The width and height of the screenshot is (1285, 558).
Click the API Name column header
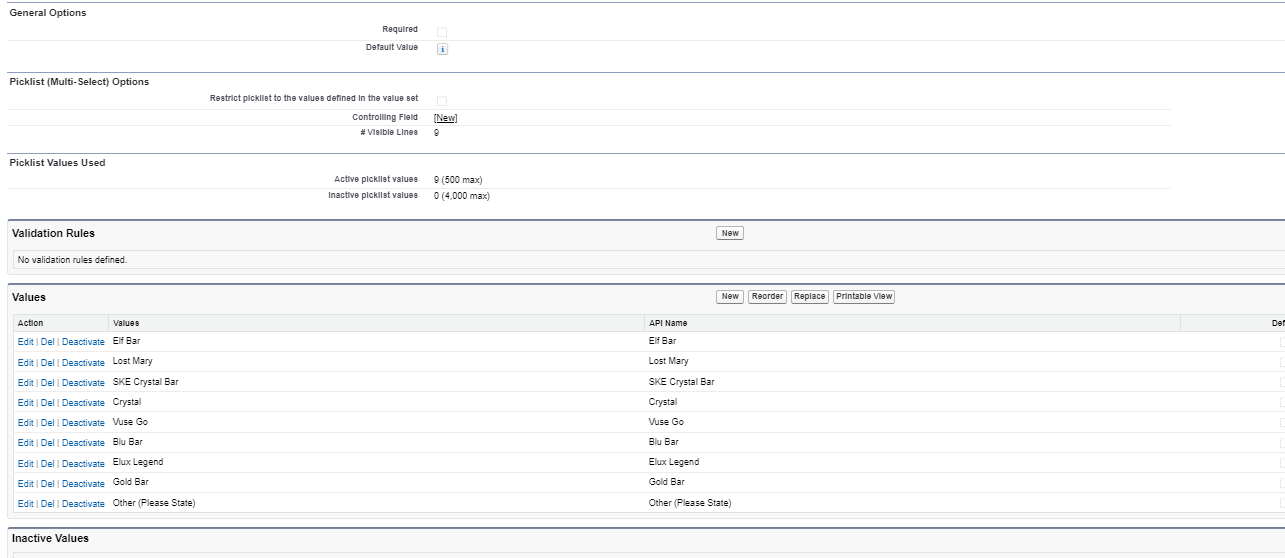(x=668, y=323)
